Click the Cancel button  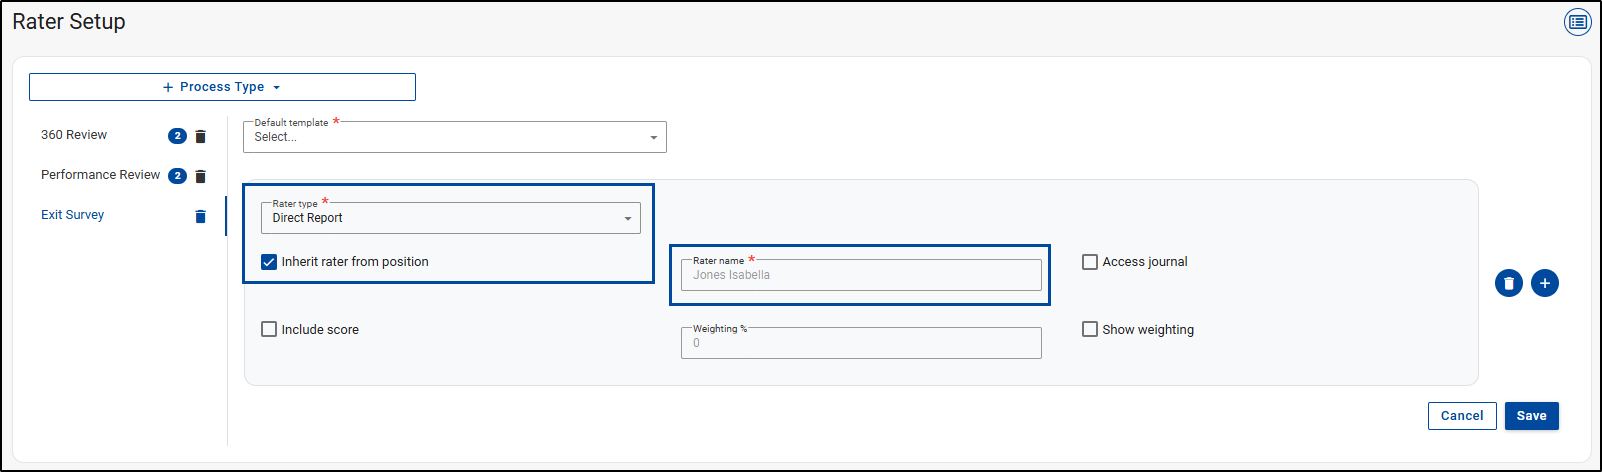[1461, 416]
